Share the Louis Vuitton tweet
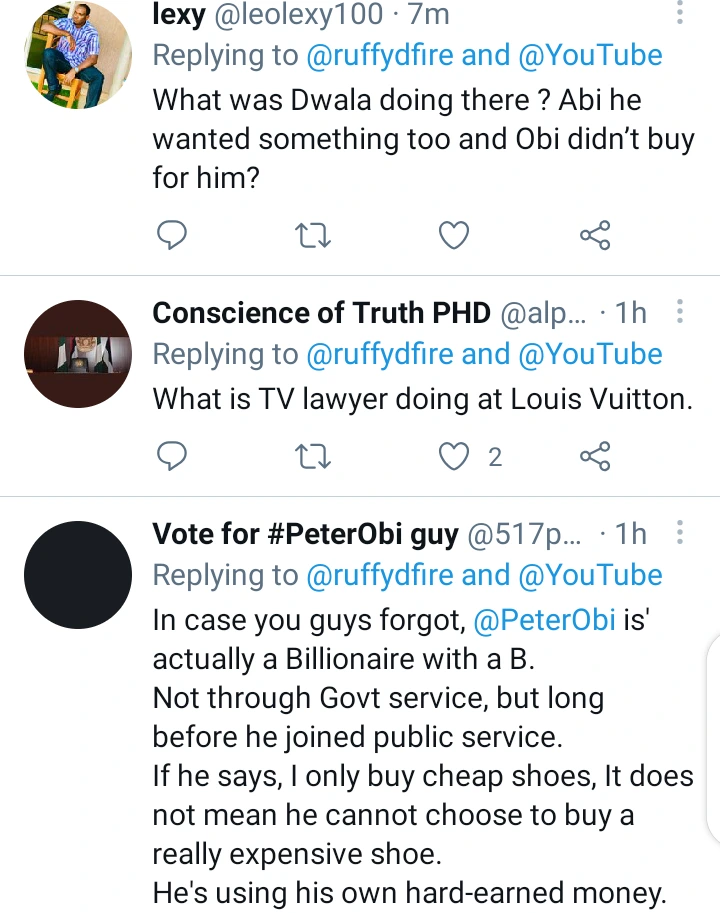This screenshot has width=720, height=913. (595, 457)
